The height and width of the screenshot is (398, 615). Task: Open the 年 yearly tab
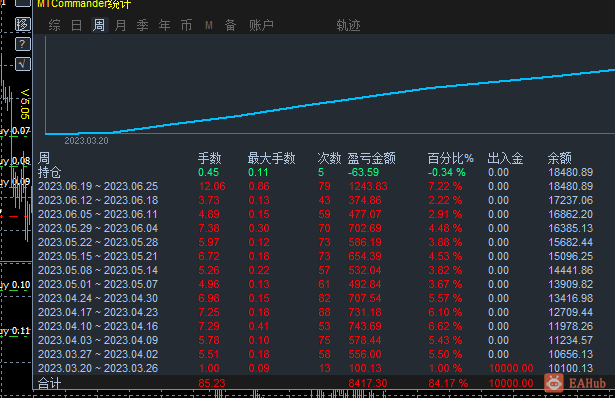coord(164,25)
